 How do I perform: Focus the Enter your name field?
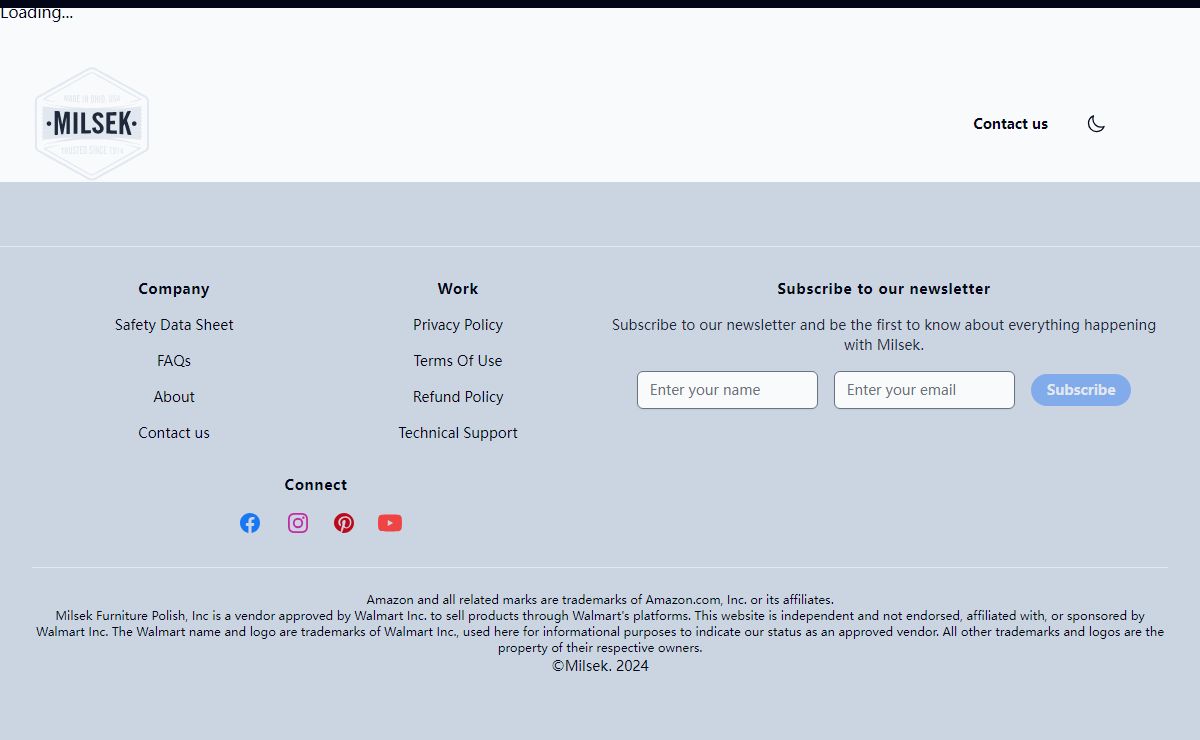727,390
